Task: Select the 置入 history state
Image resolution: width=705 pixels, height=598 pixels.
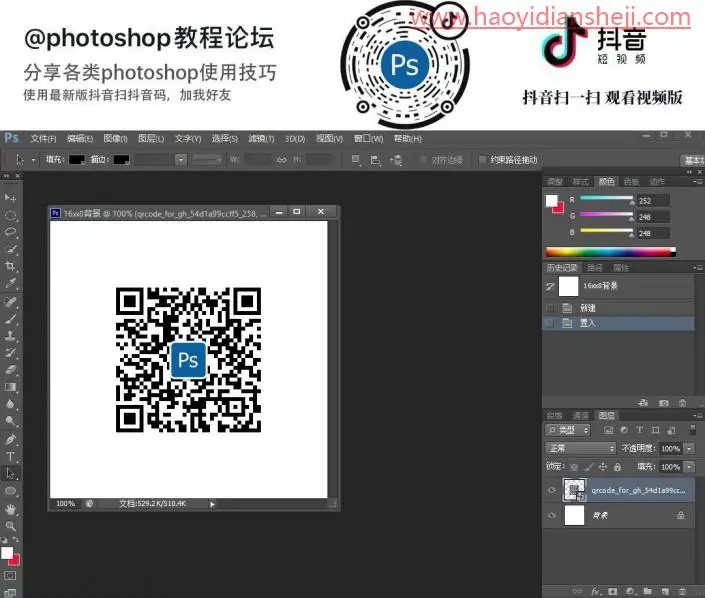Action: pyautogui.click(x=619, y=323)
